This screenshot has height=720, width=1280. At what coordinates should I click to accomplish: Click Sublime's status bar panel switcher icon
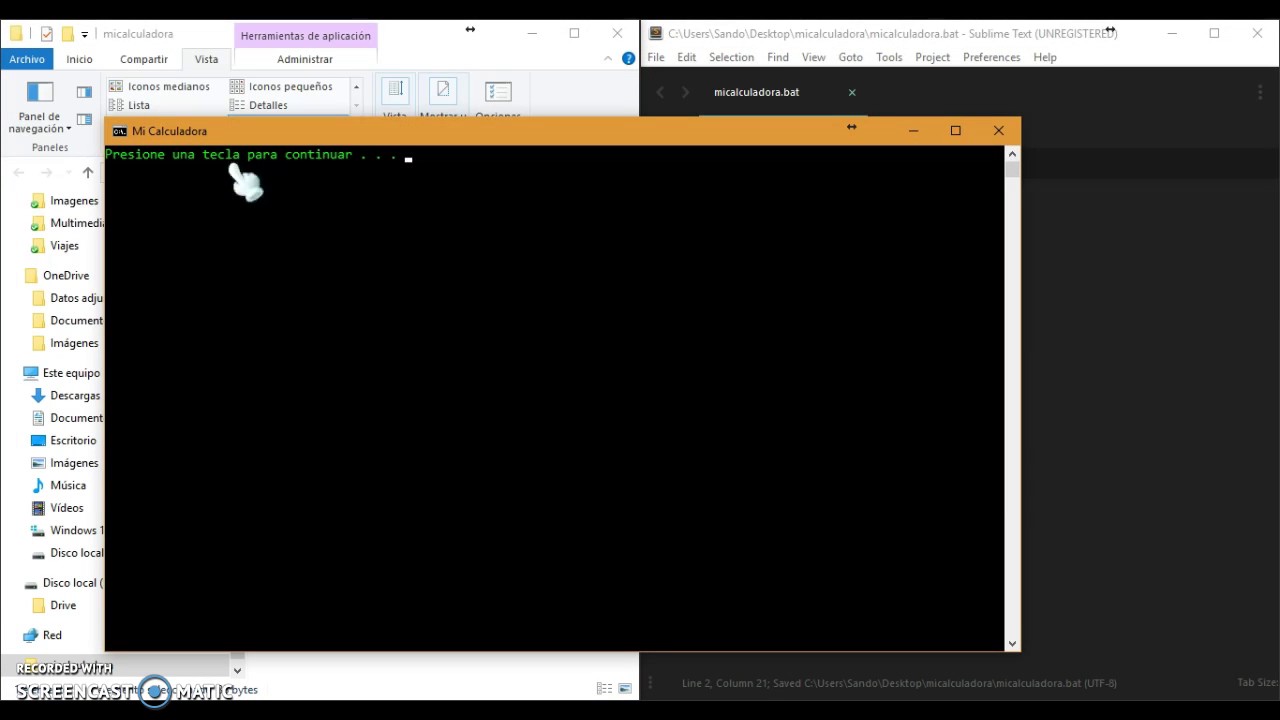pos(650,683)
